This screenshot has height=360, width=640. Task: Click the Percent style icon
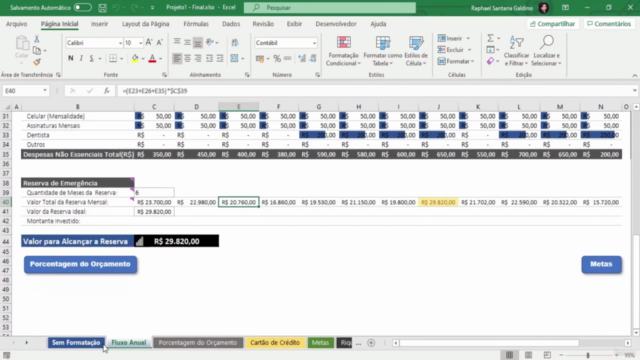coord(277,59)
